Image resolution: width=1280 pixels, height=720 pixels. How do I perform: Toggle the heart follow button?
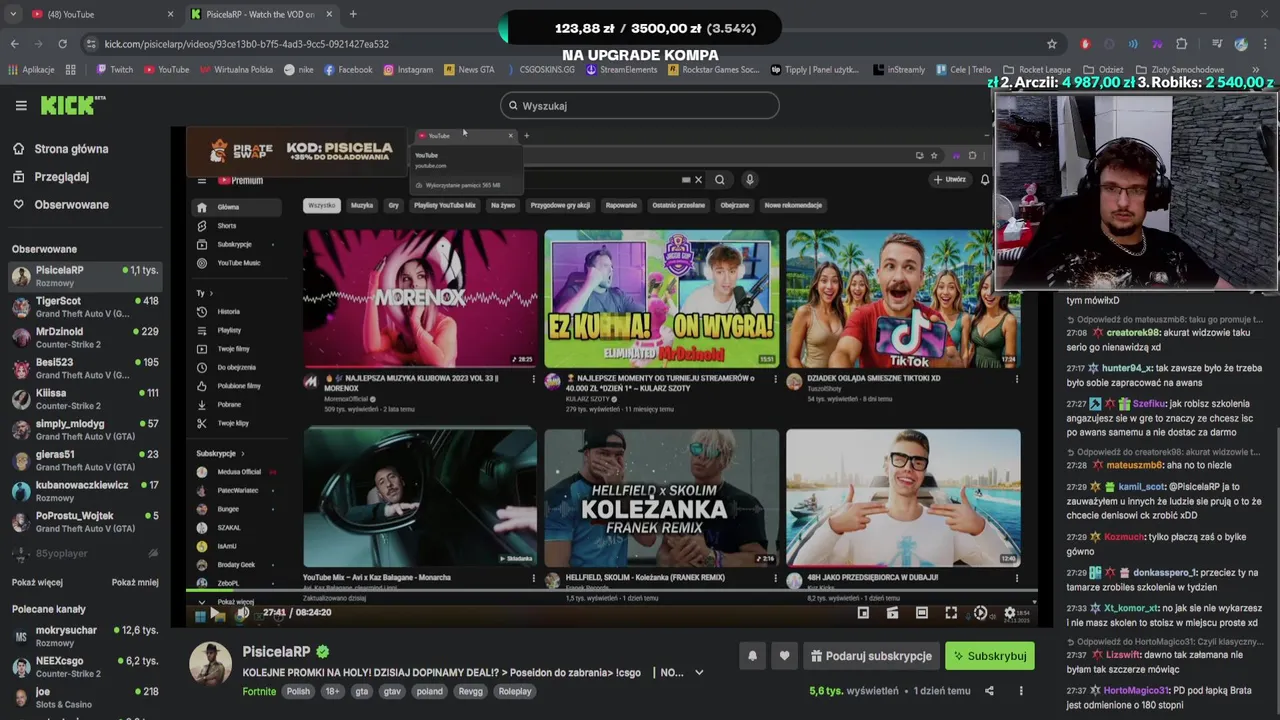pyautogui.click(x=784, y=656)
